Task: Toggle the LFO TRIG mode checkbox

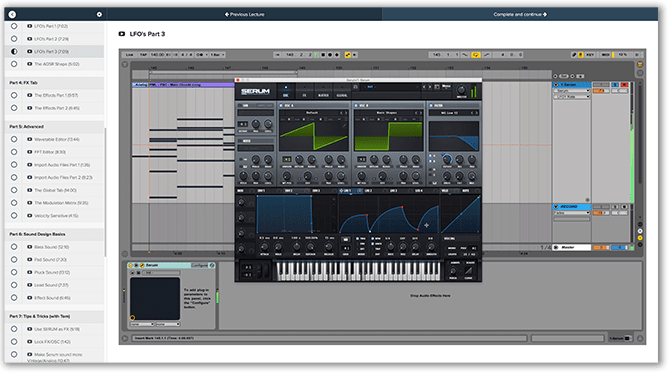Action: click(358, 238)
